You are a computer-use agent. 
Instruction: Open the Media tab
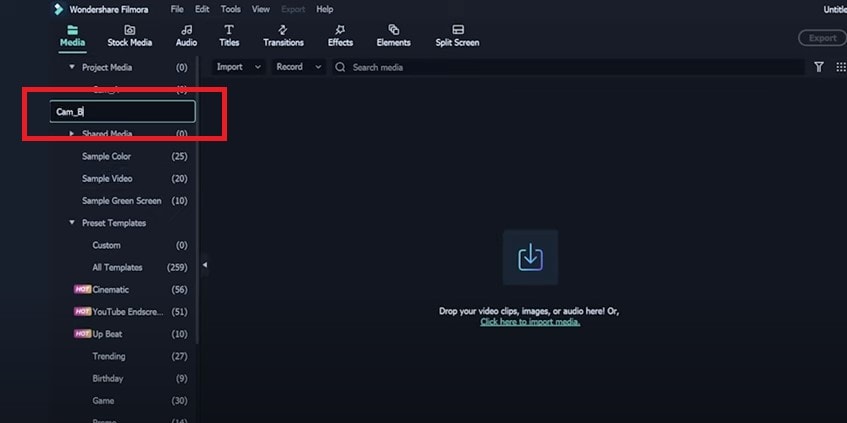click(72, 36)
